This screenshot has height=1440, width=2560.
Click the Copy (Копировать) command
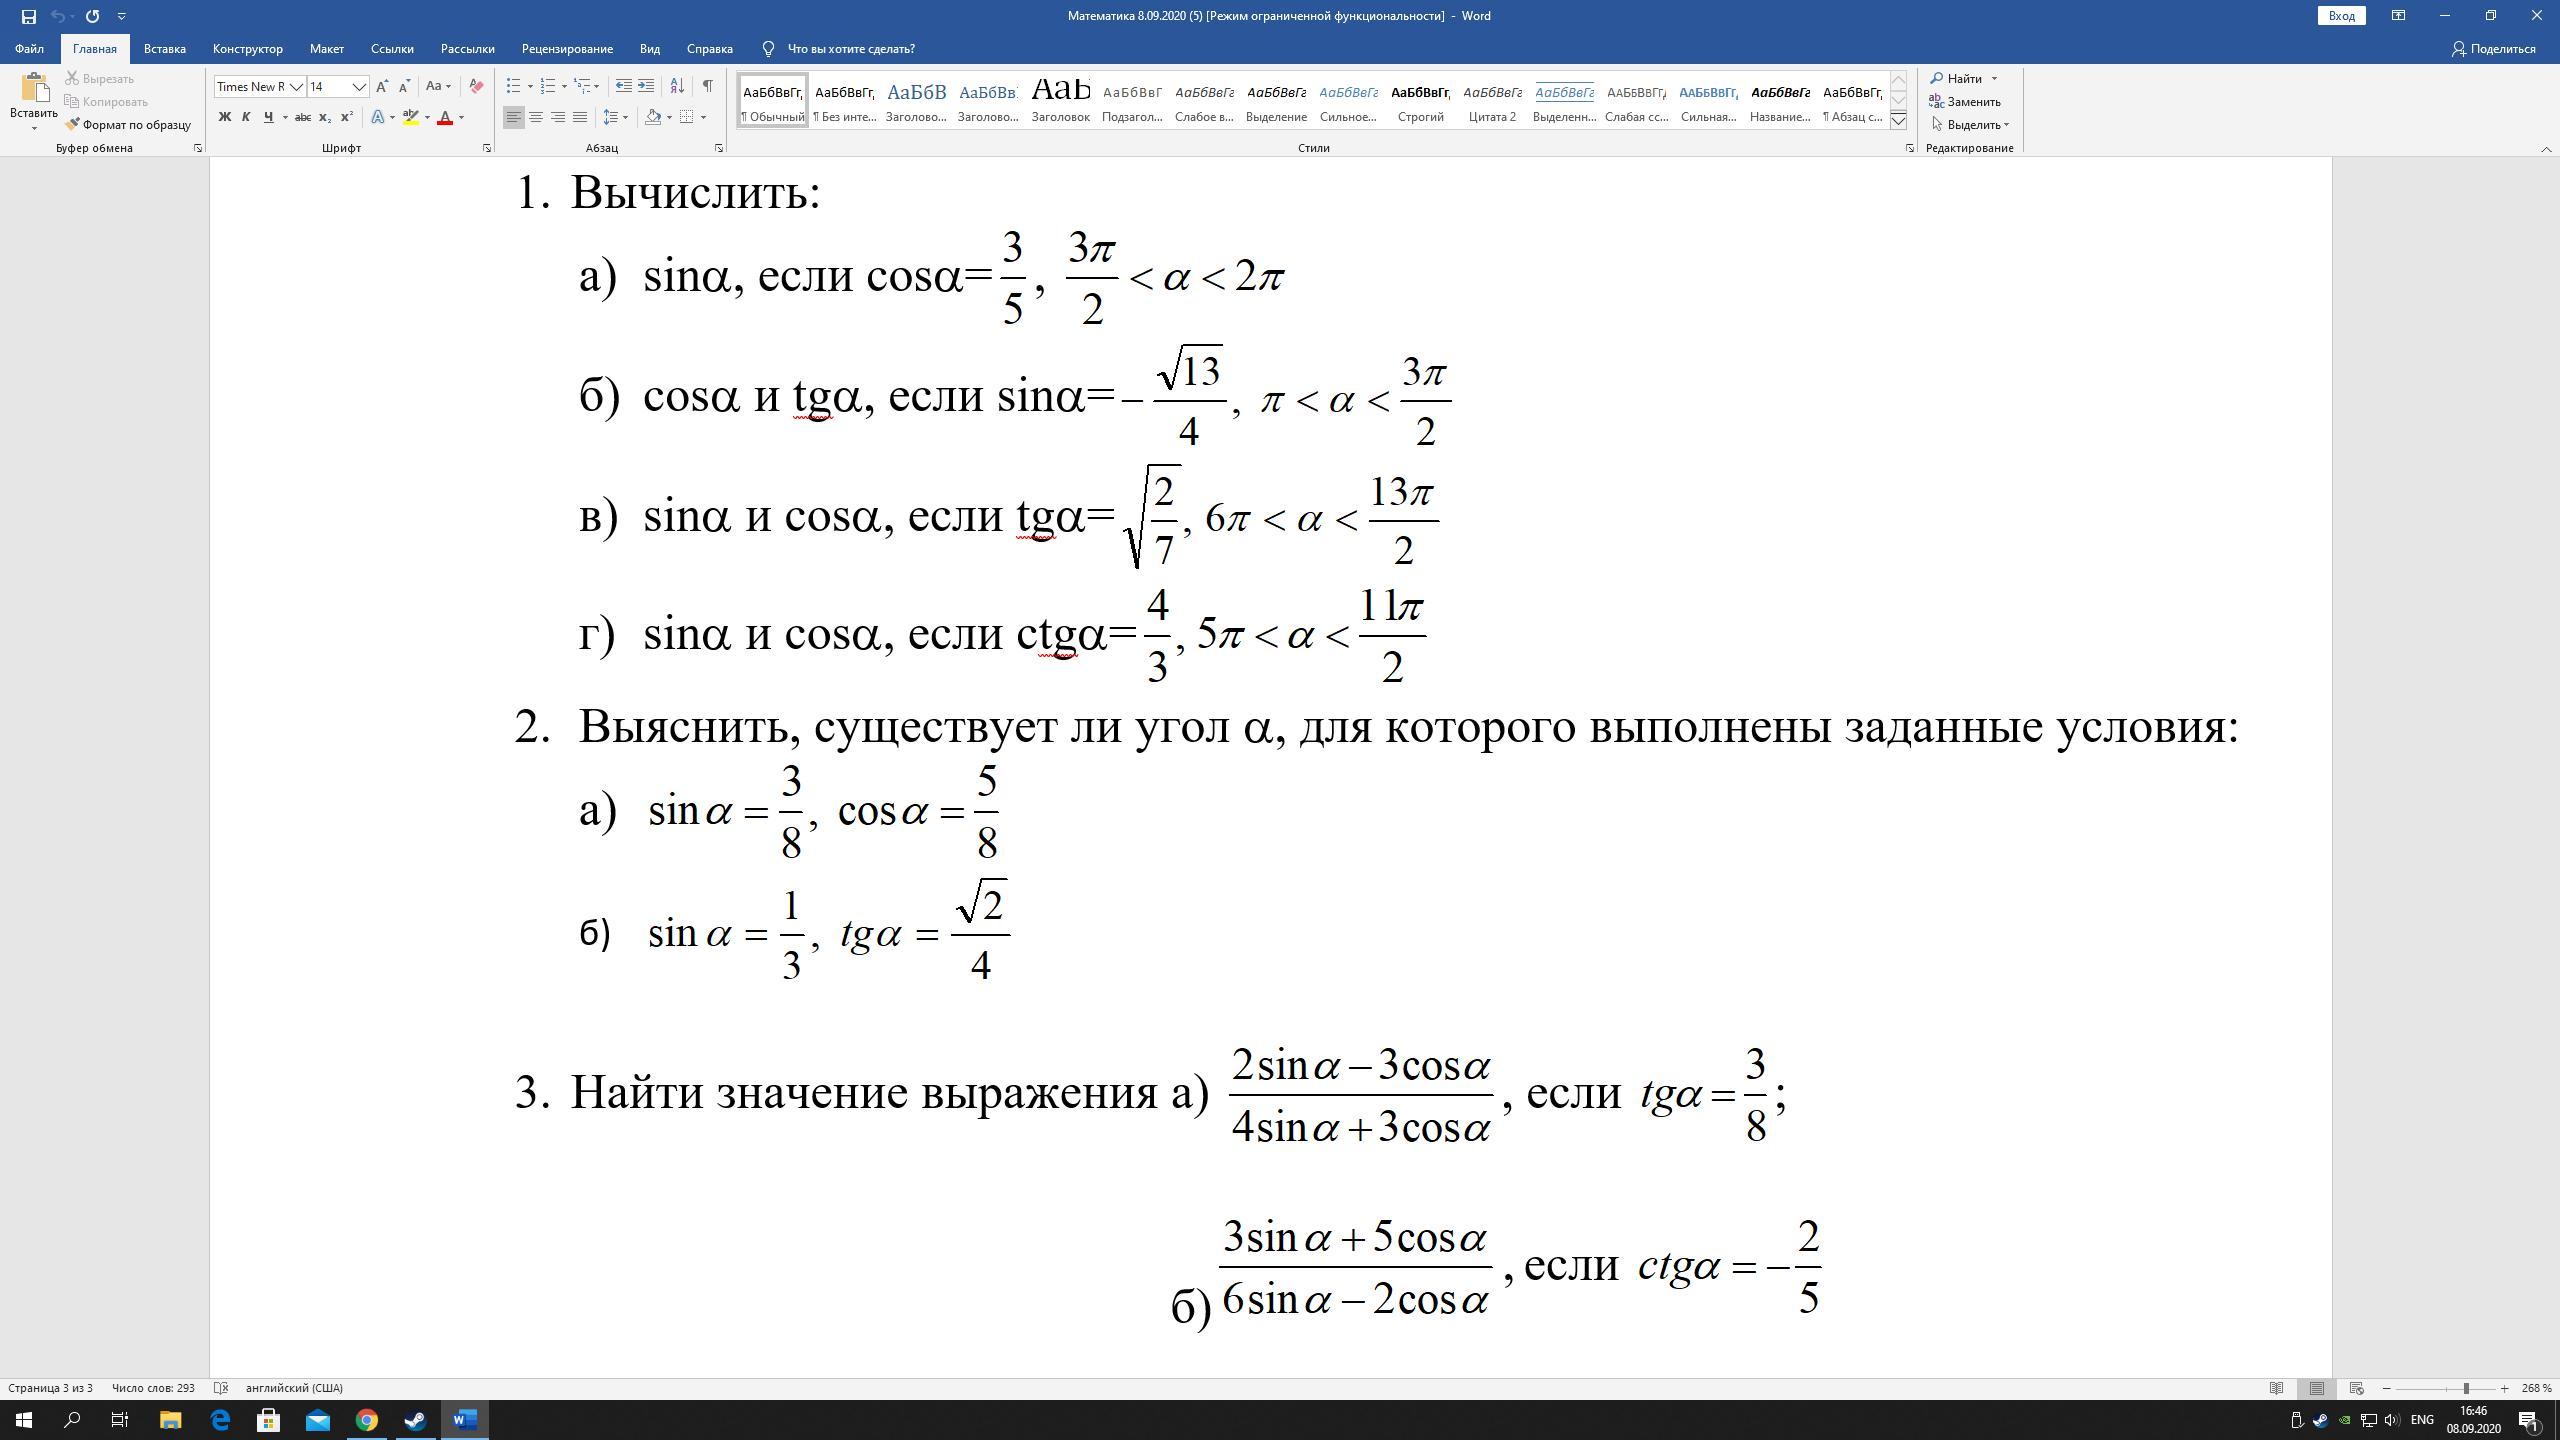tap(106, 101)
